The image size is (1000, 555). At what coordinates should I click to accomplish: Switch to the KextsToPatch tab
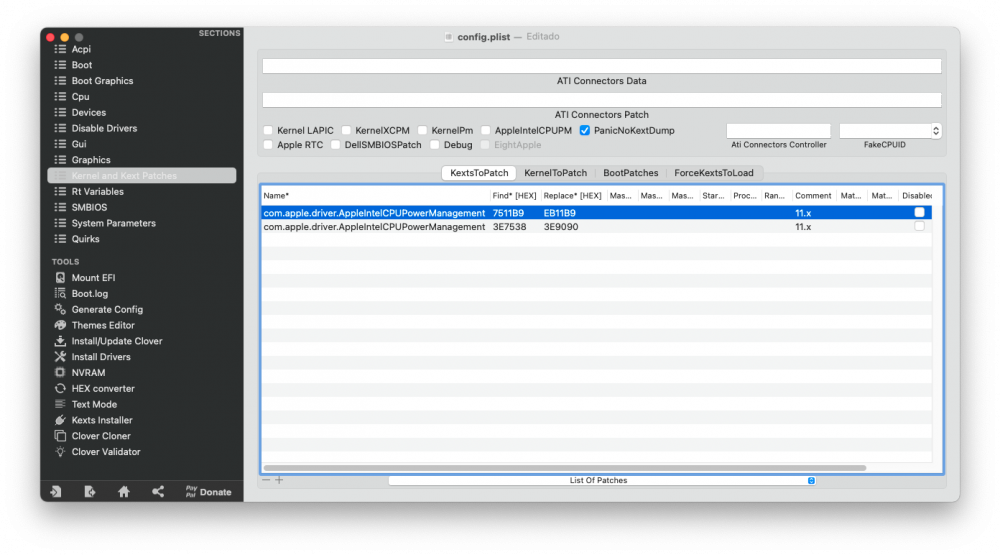coord(479,173)
